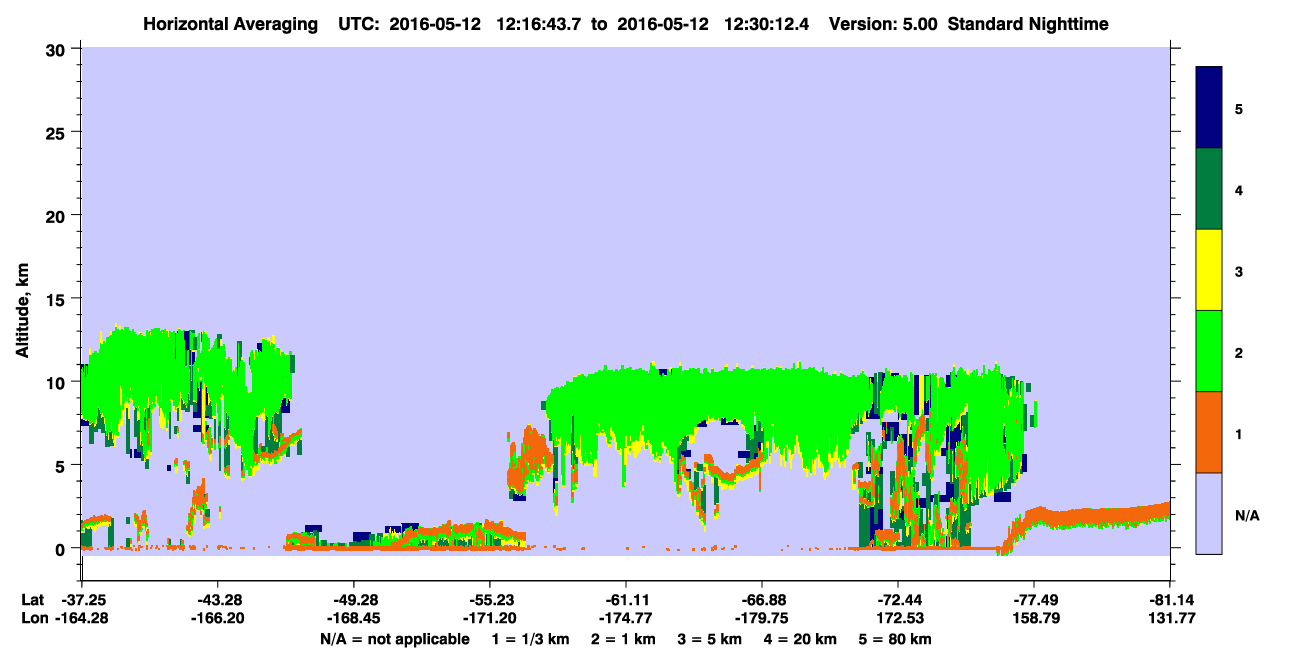Click the '2 = 1 km' legend text
The image size is (1300, 667).
pyautogui.click(x=622, y=639)
